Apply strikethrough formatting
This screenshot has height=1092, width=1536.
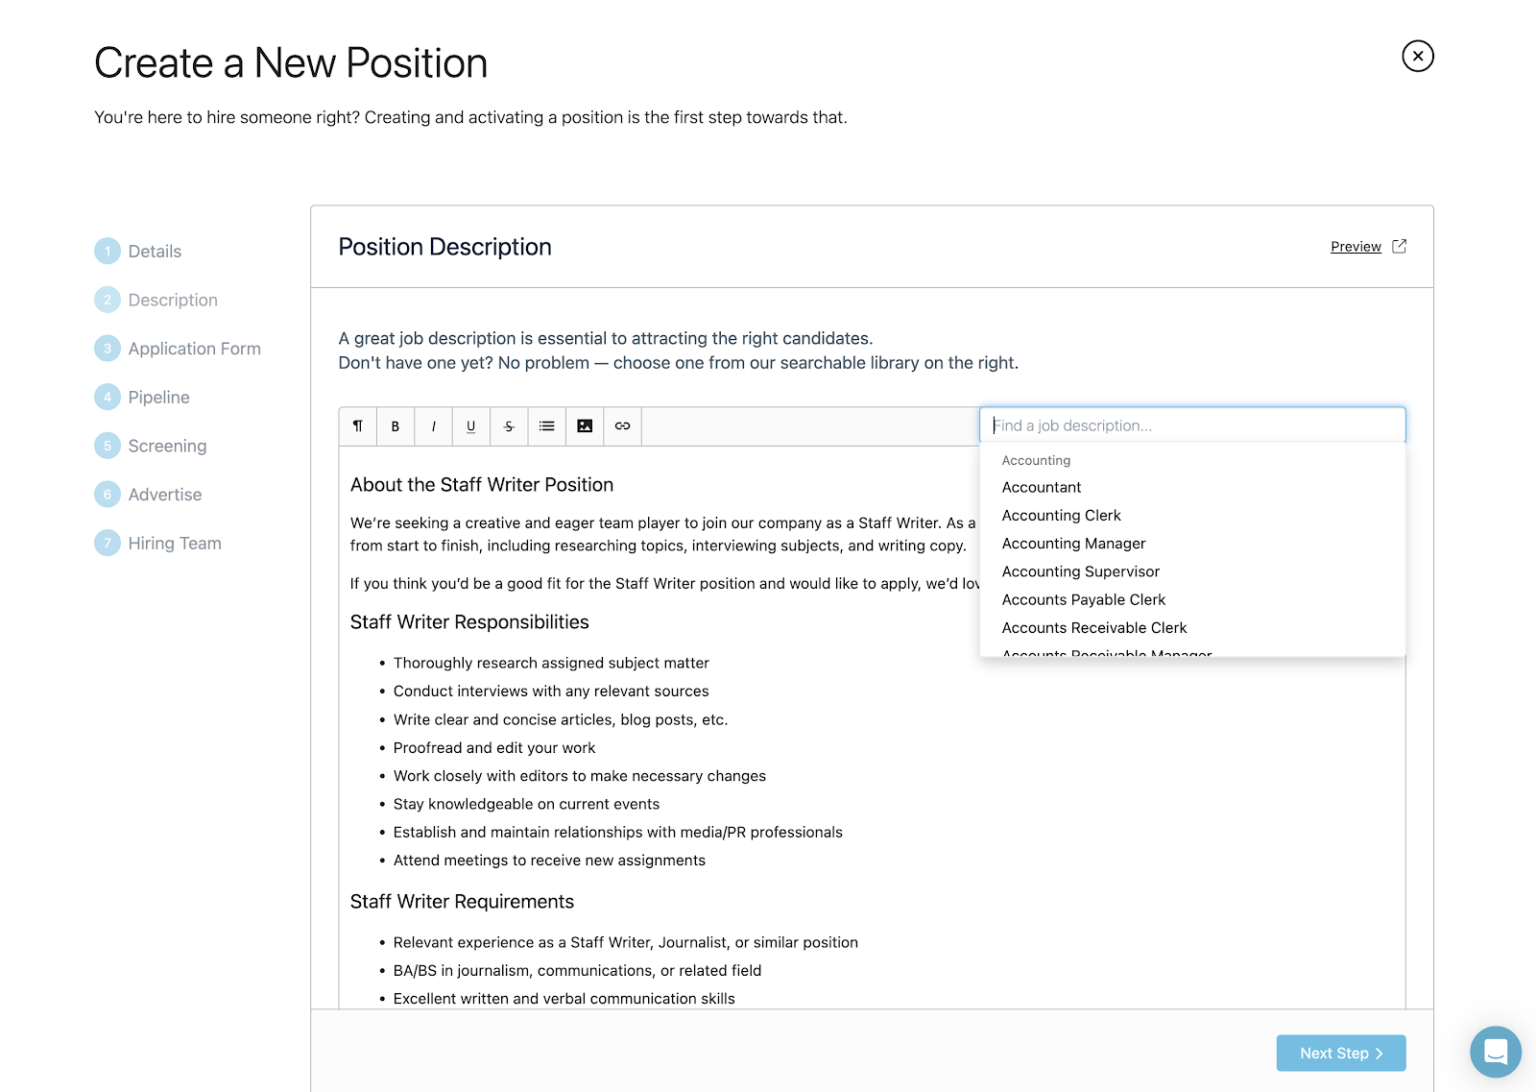click(509, 426)
